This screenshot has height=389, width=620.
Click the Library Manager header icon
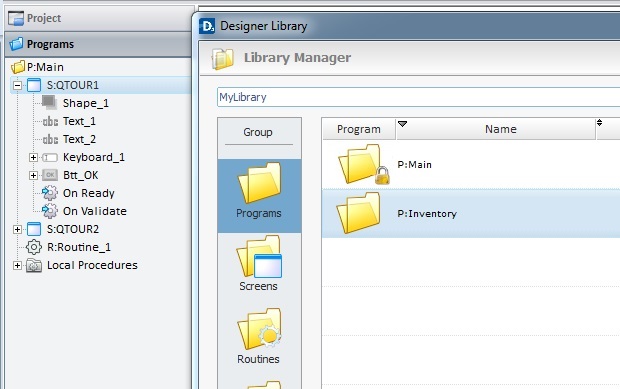coord(222,59)
